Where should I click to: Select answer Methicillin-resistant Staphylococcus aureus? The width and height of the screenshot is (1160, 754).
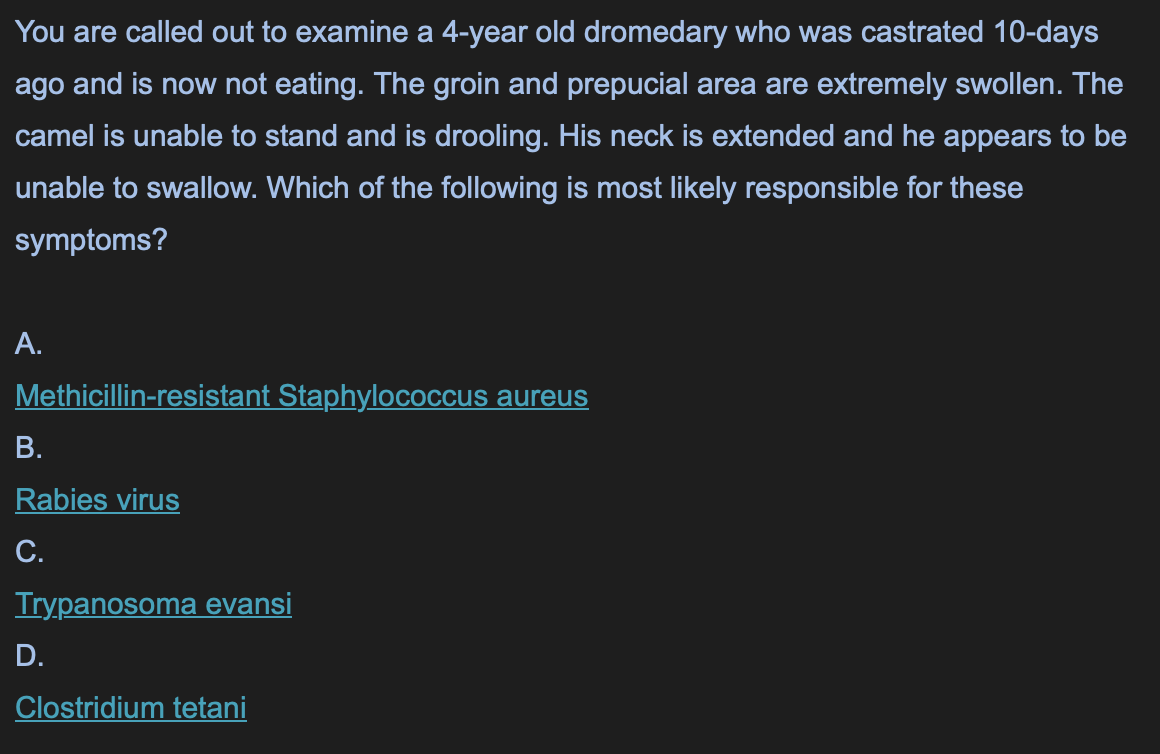pyautogui.click(x=302, y=396)
